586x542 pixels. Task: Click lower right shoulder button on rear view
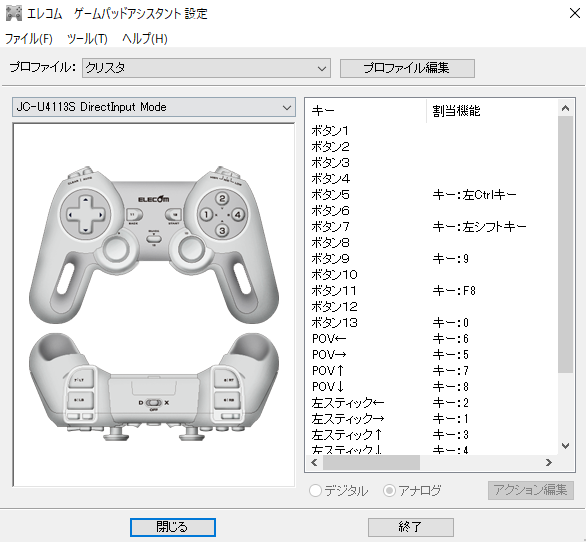click(228, 401)
